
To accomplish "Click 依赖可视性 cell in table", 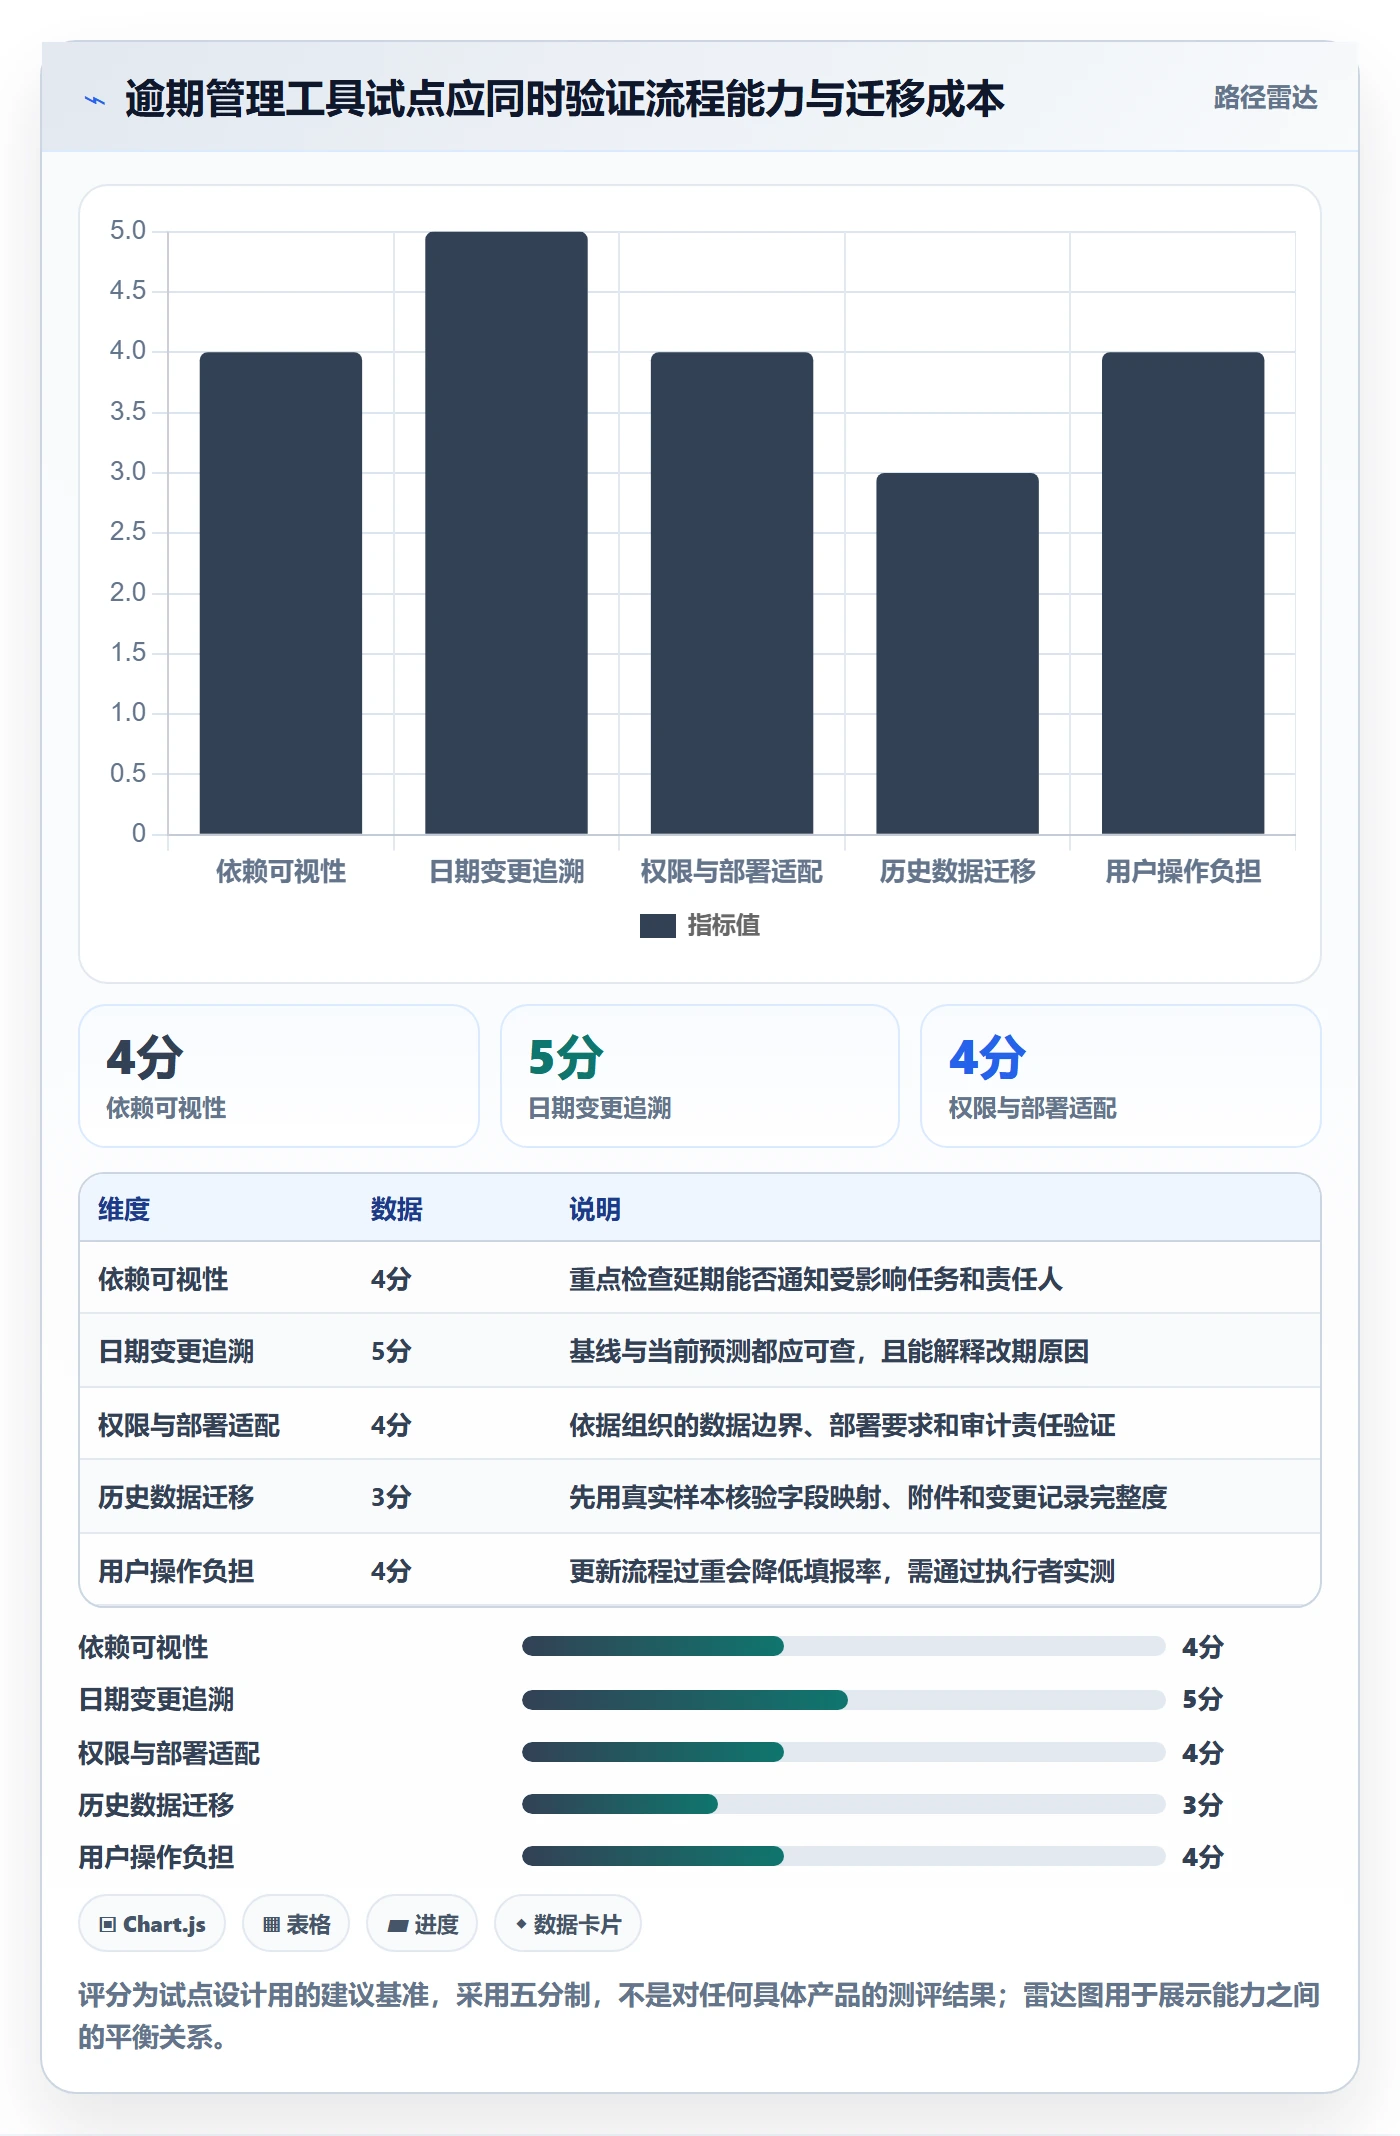I will pos(163,1279).
